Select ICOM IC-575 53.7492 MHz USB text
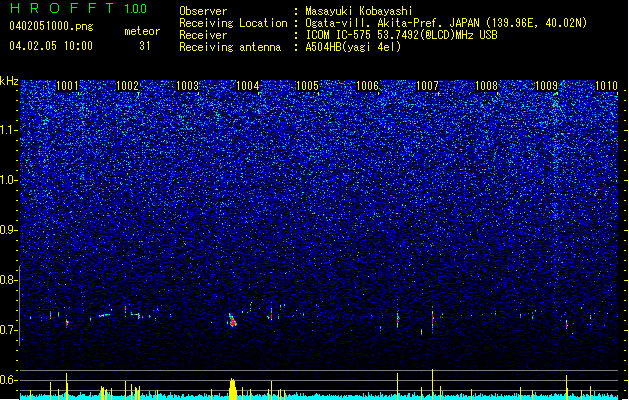The height and width of the screenshot is (400, 629). [401, 35]
